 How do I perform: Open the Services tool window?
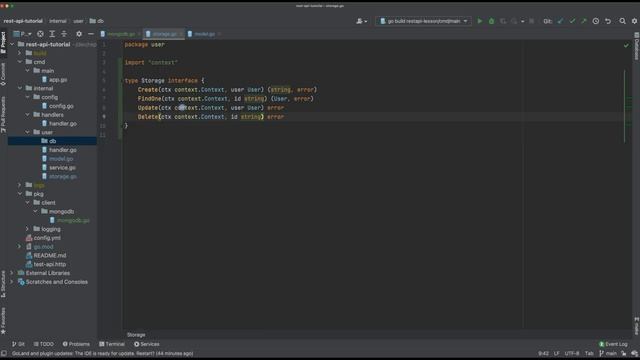(147, 344)
